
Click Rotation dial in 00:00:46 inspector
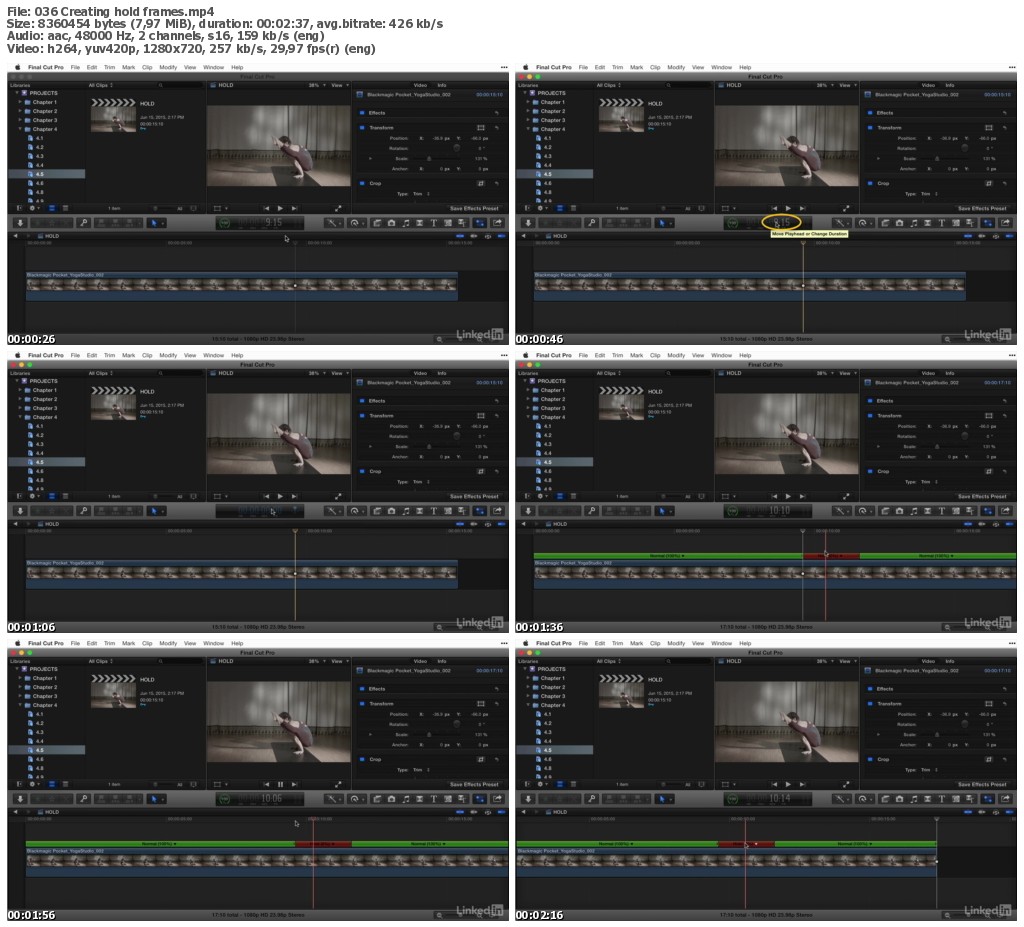965,148
